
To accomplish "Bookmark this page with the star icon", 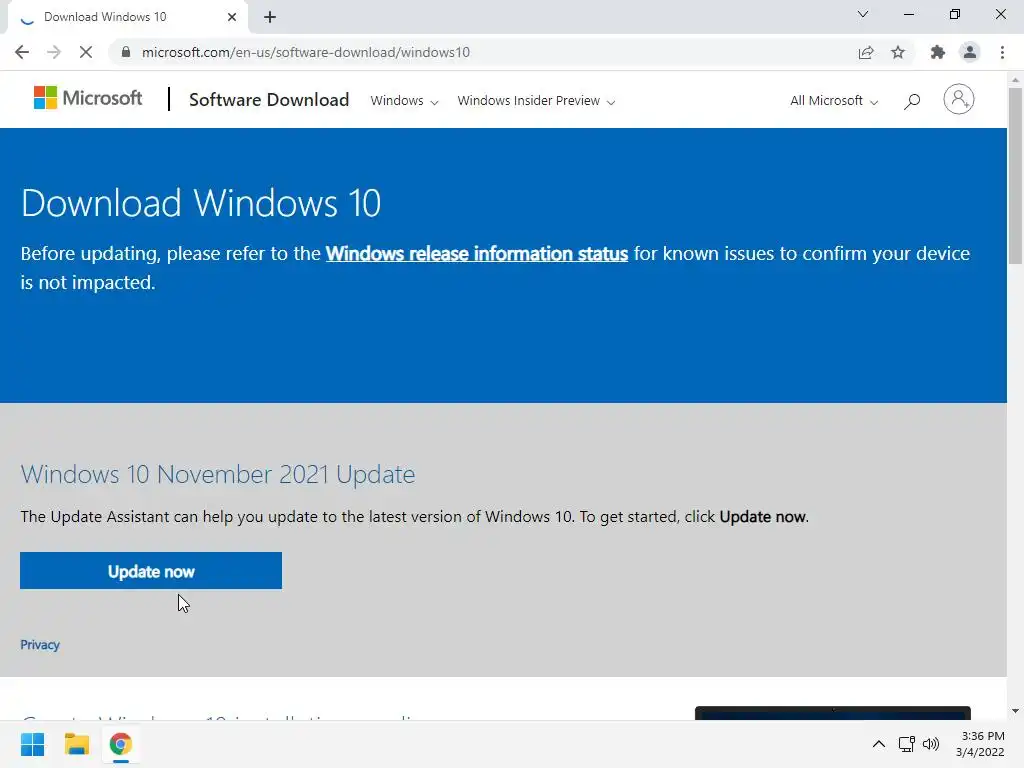I will click(898, 52).
